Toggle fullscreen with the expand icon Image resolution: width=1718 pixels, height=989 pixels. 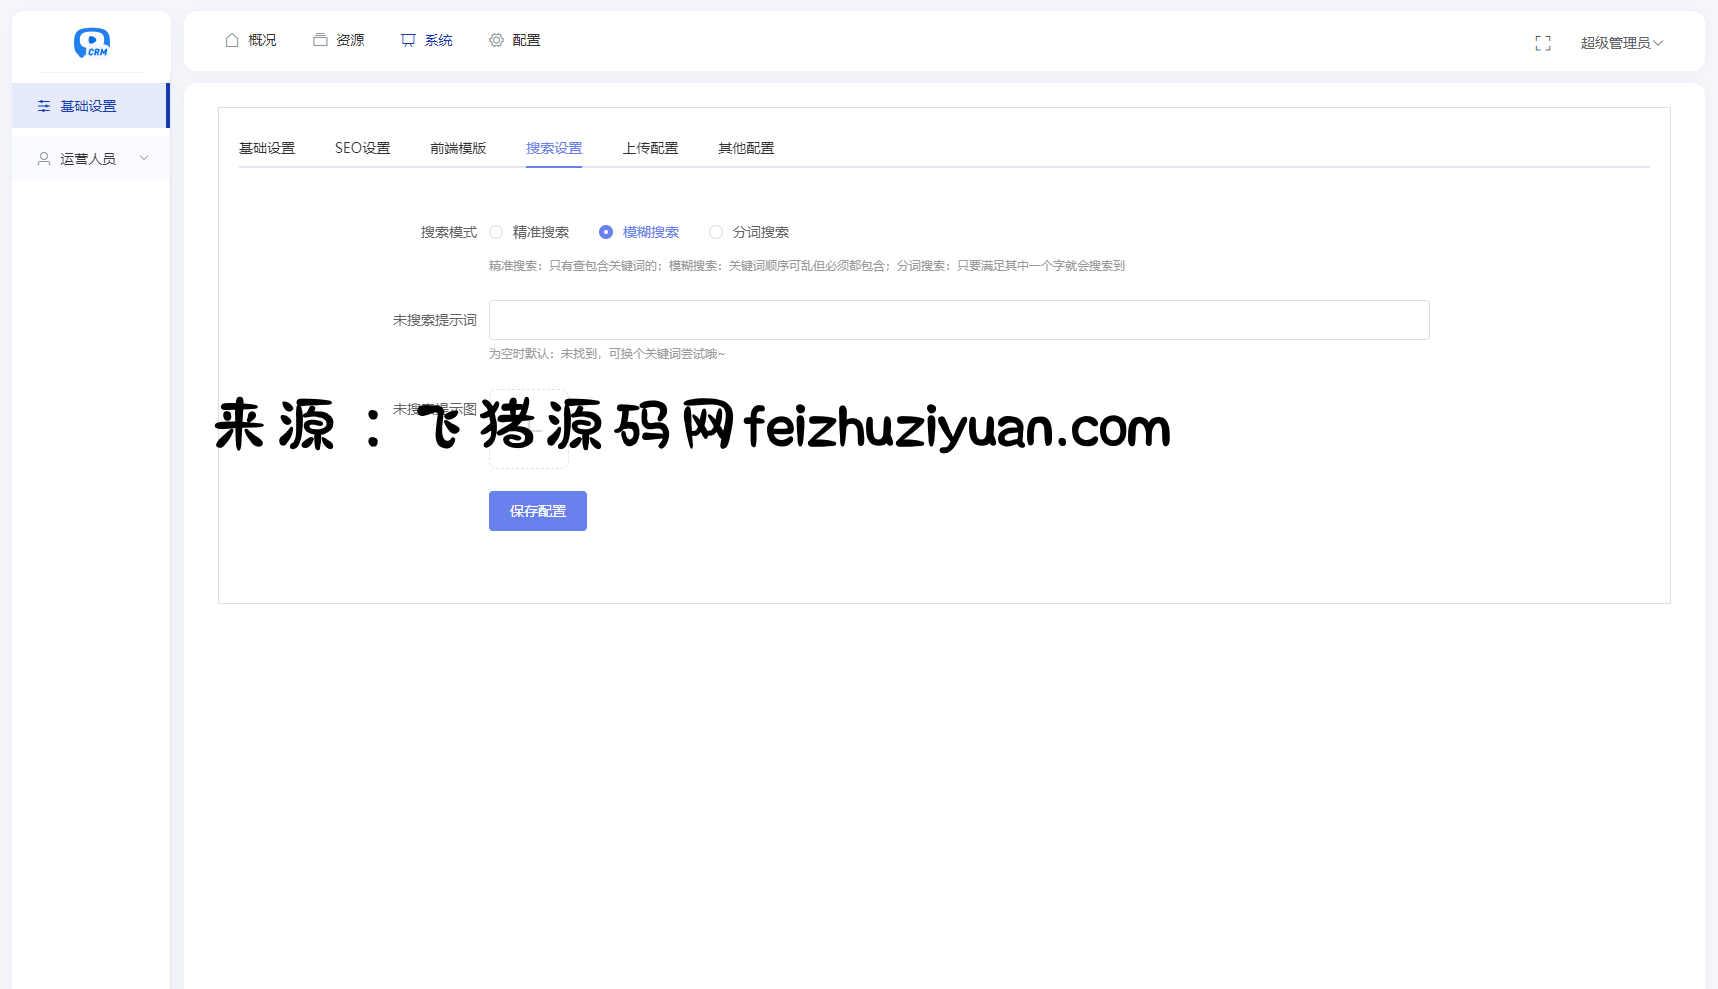coord(1542,43)
